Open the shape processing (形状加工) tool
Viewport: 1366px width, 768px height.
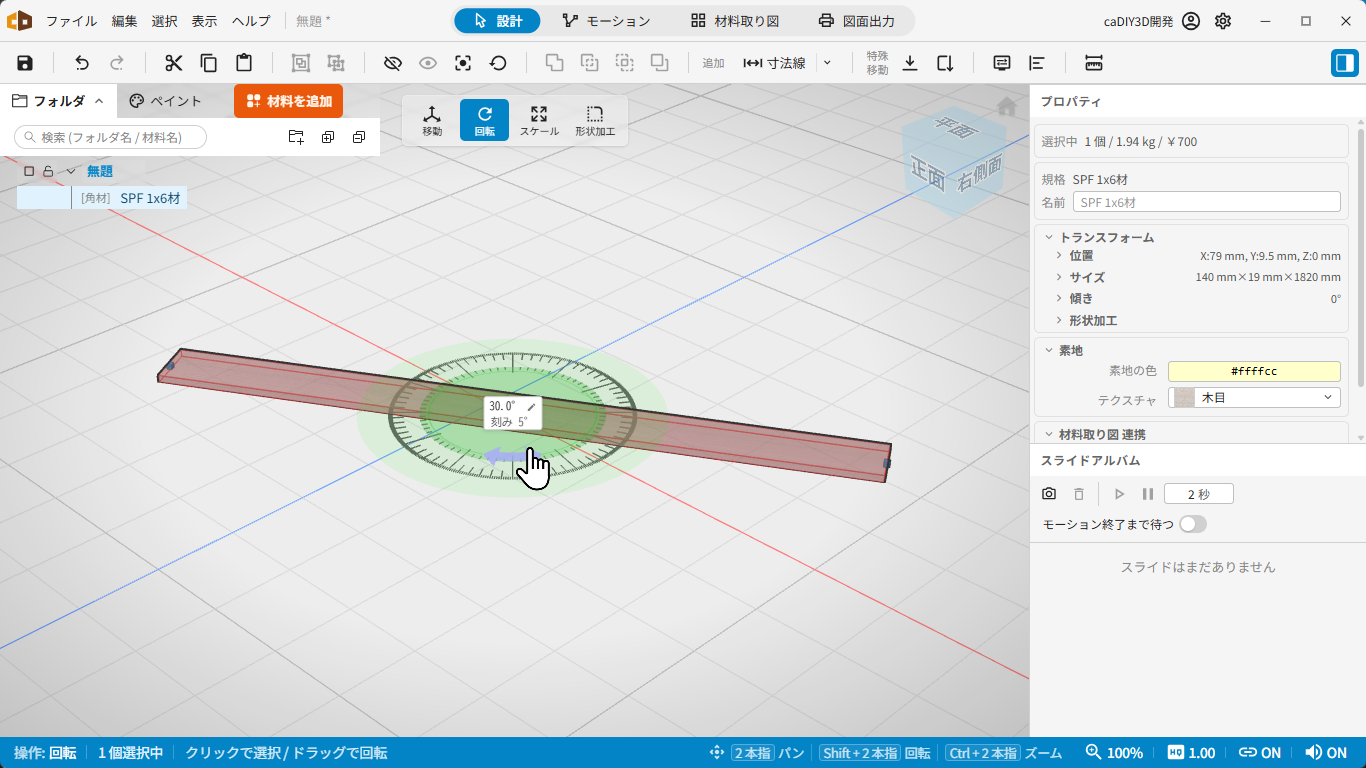595,121
